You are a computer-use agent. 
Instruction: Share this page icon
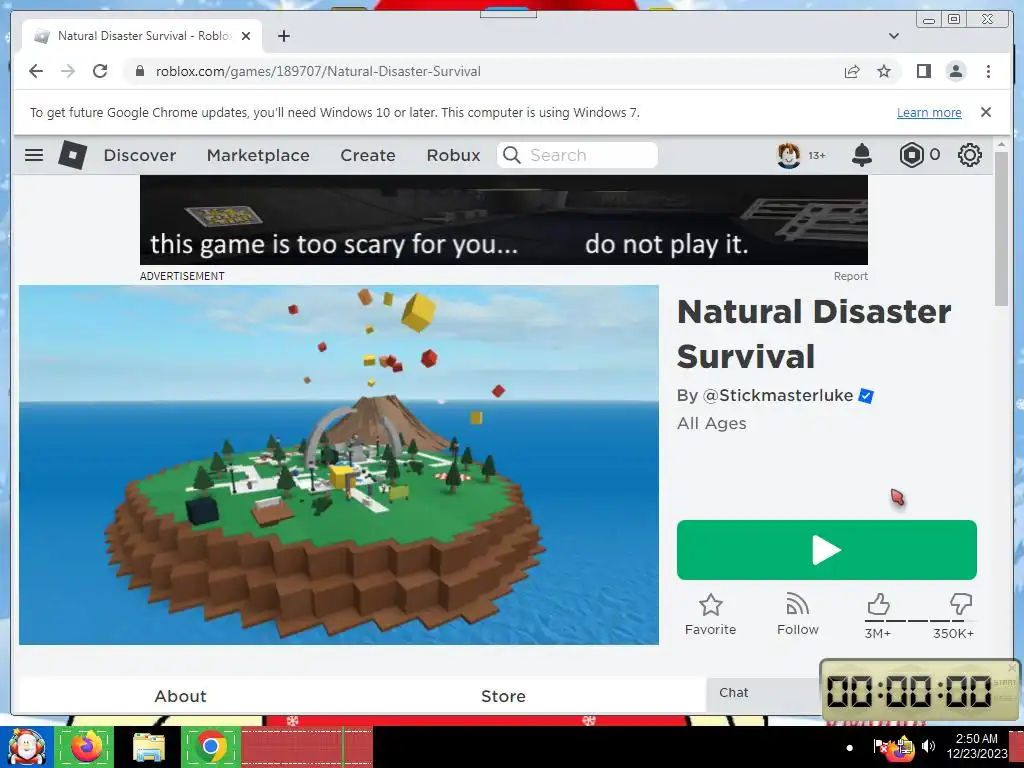click(852, 71)
